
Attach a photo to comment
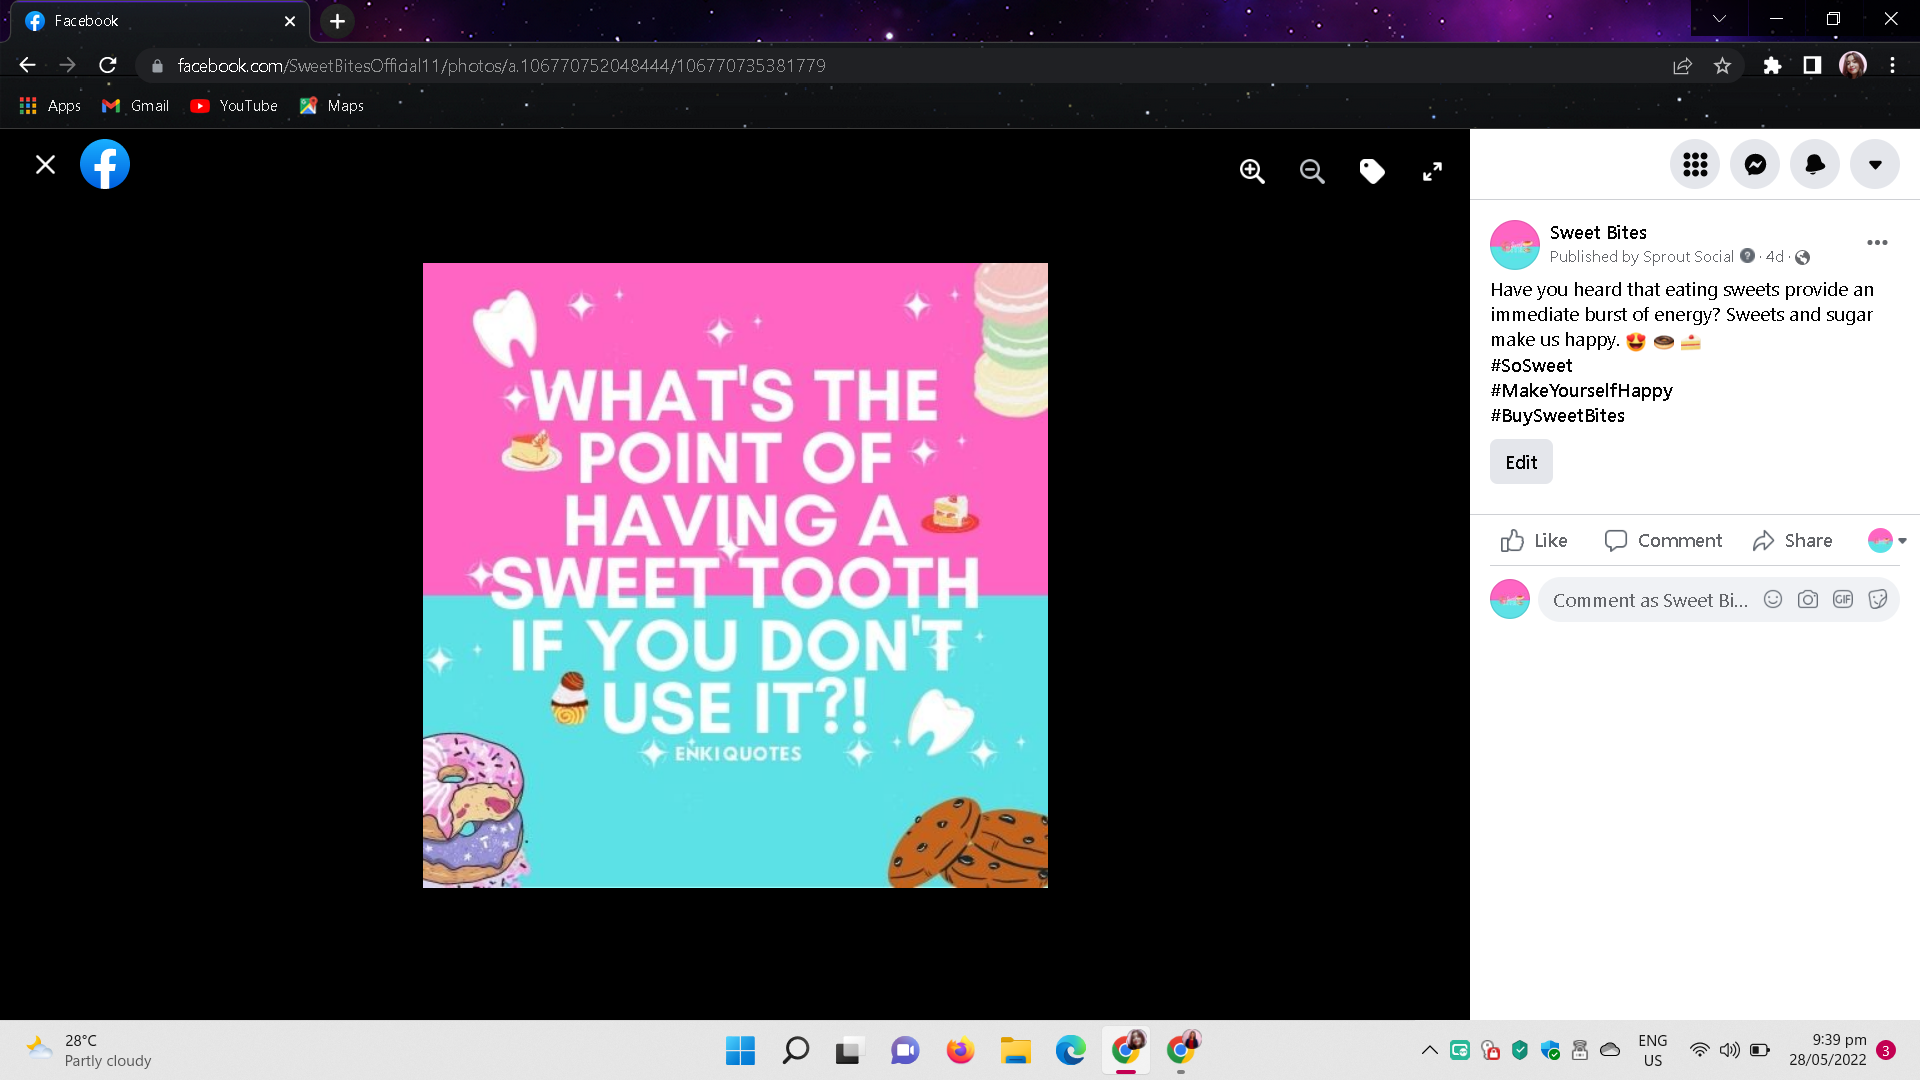point(1808,600)
